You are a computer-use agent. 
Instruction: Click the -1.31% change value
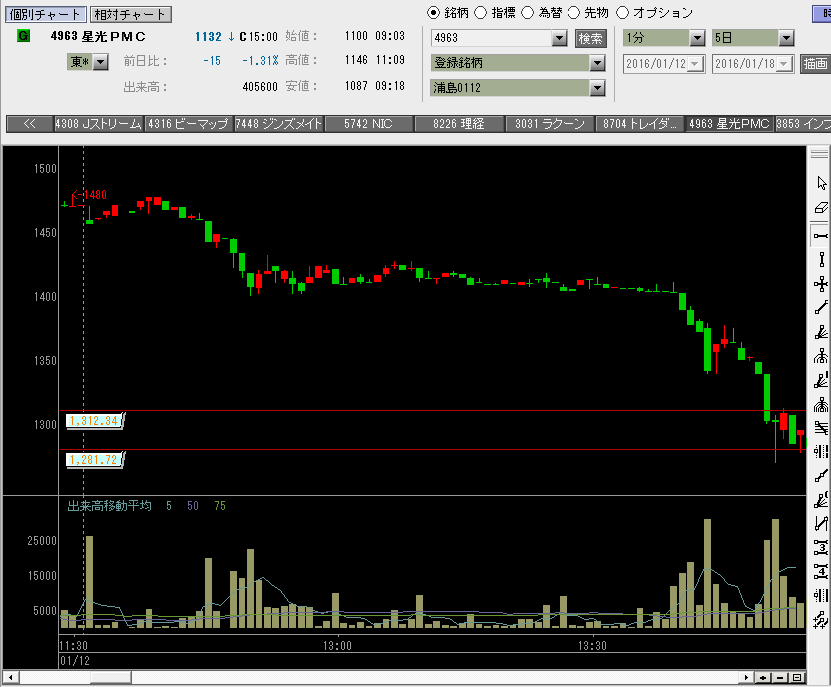(x=260, y=61)
